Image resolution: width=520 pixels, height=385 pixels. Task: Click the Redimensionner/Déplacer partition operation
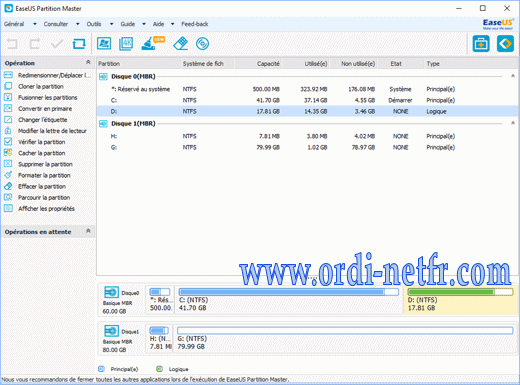[x=47, y=75]
